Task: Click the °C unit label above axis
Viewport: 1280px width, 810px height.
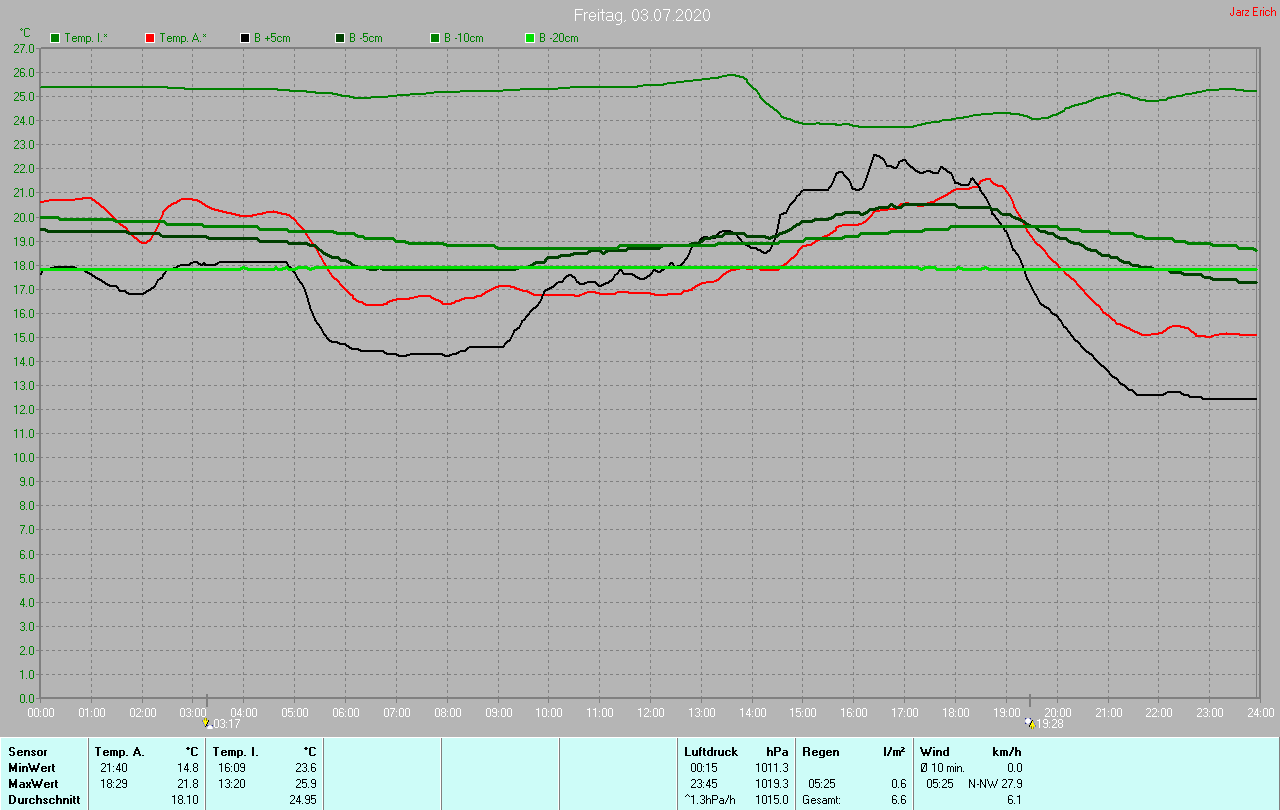Action: [x=26, y=33]
